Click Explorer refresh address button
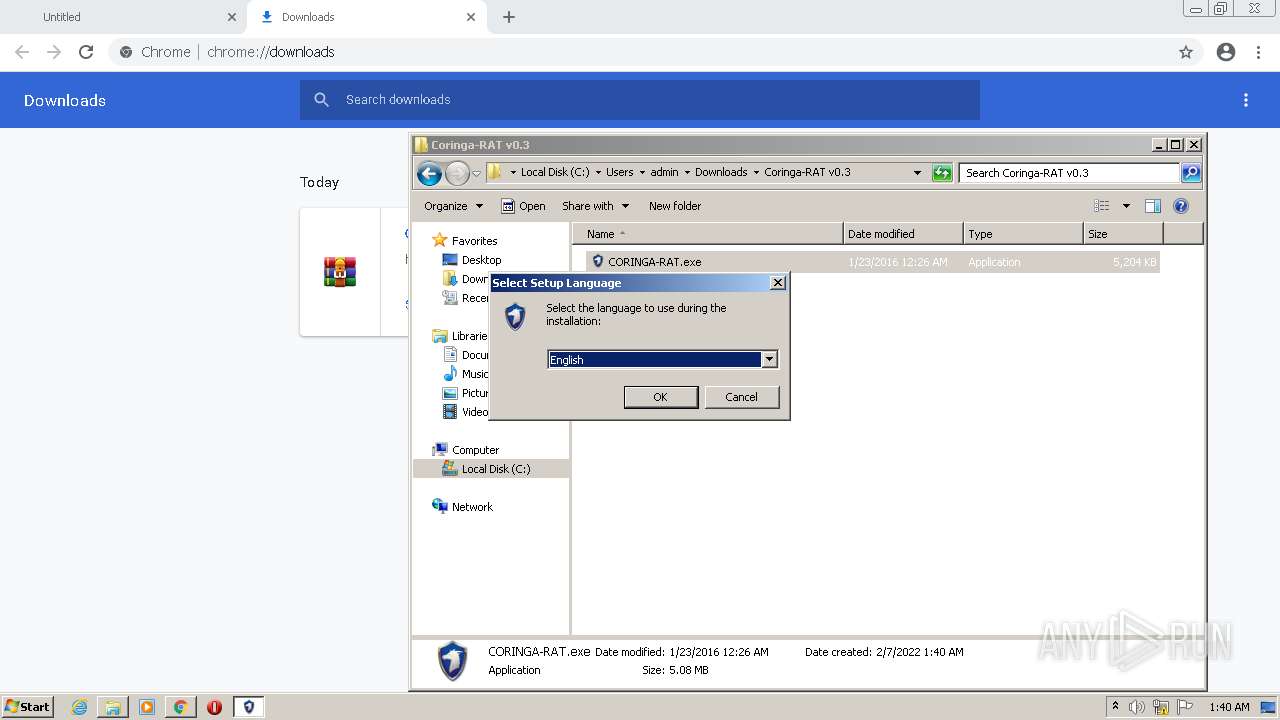The width and height of the screenshot is (1280, 720). (x=942, y=173)
